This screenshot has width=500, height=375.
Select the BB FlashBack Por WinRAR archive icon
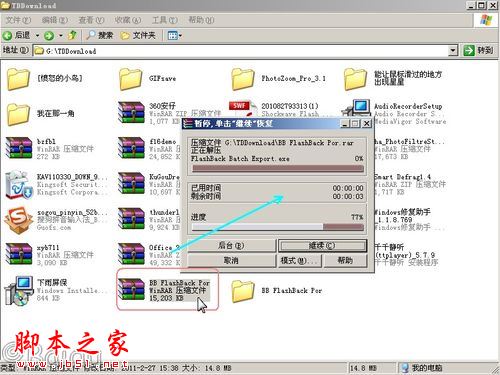[131, 289]
